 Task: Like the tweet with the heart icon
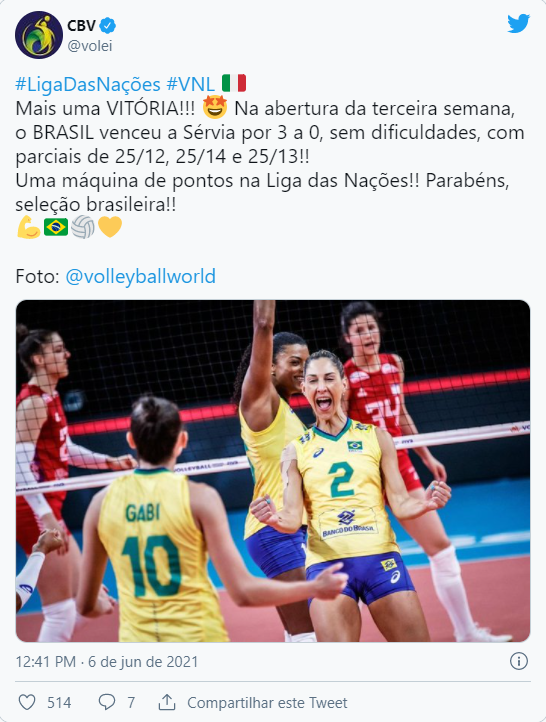click(27, 702)
